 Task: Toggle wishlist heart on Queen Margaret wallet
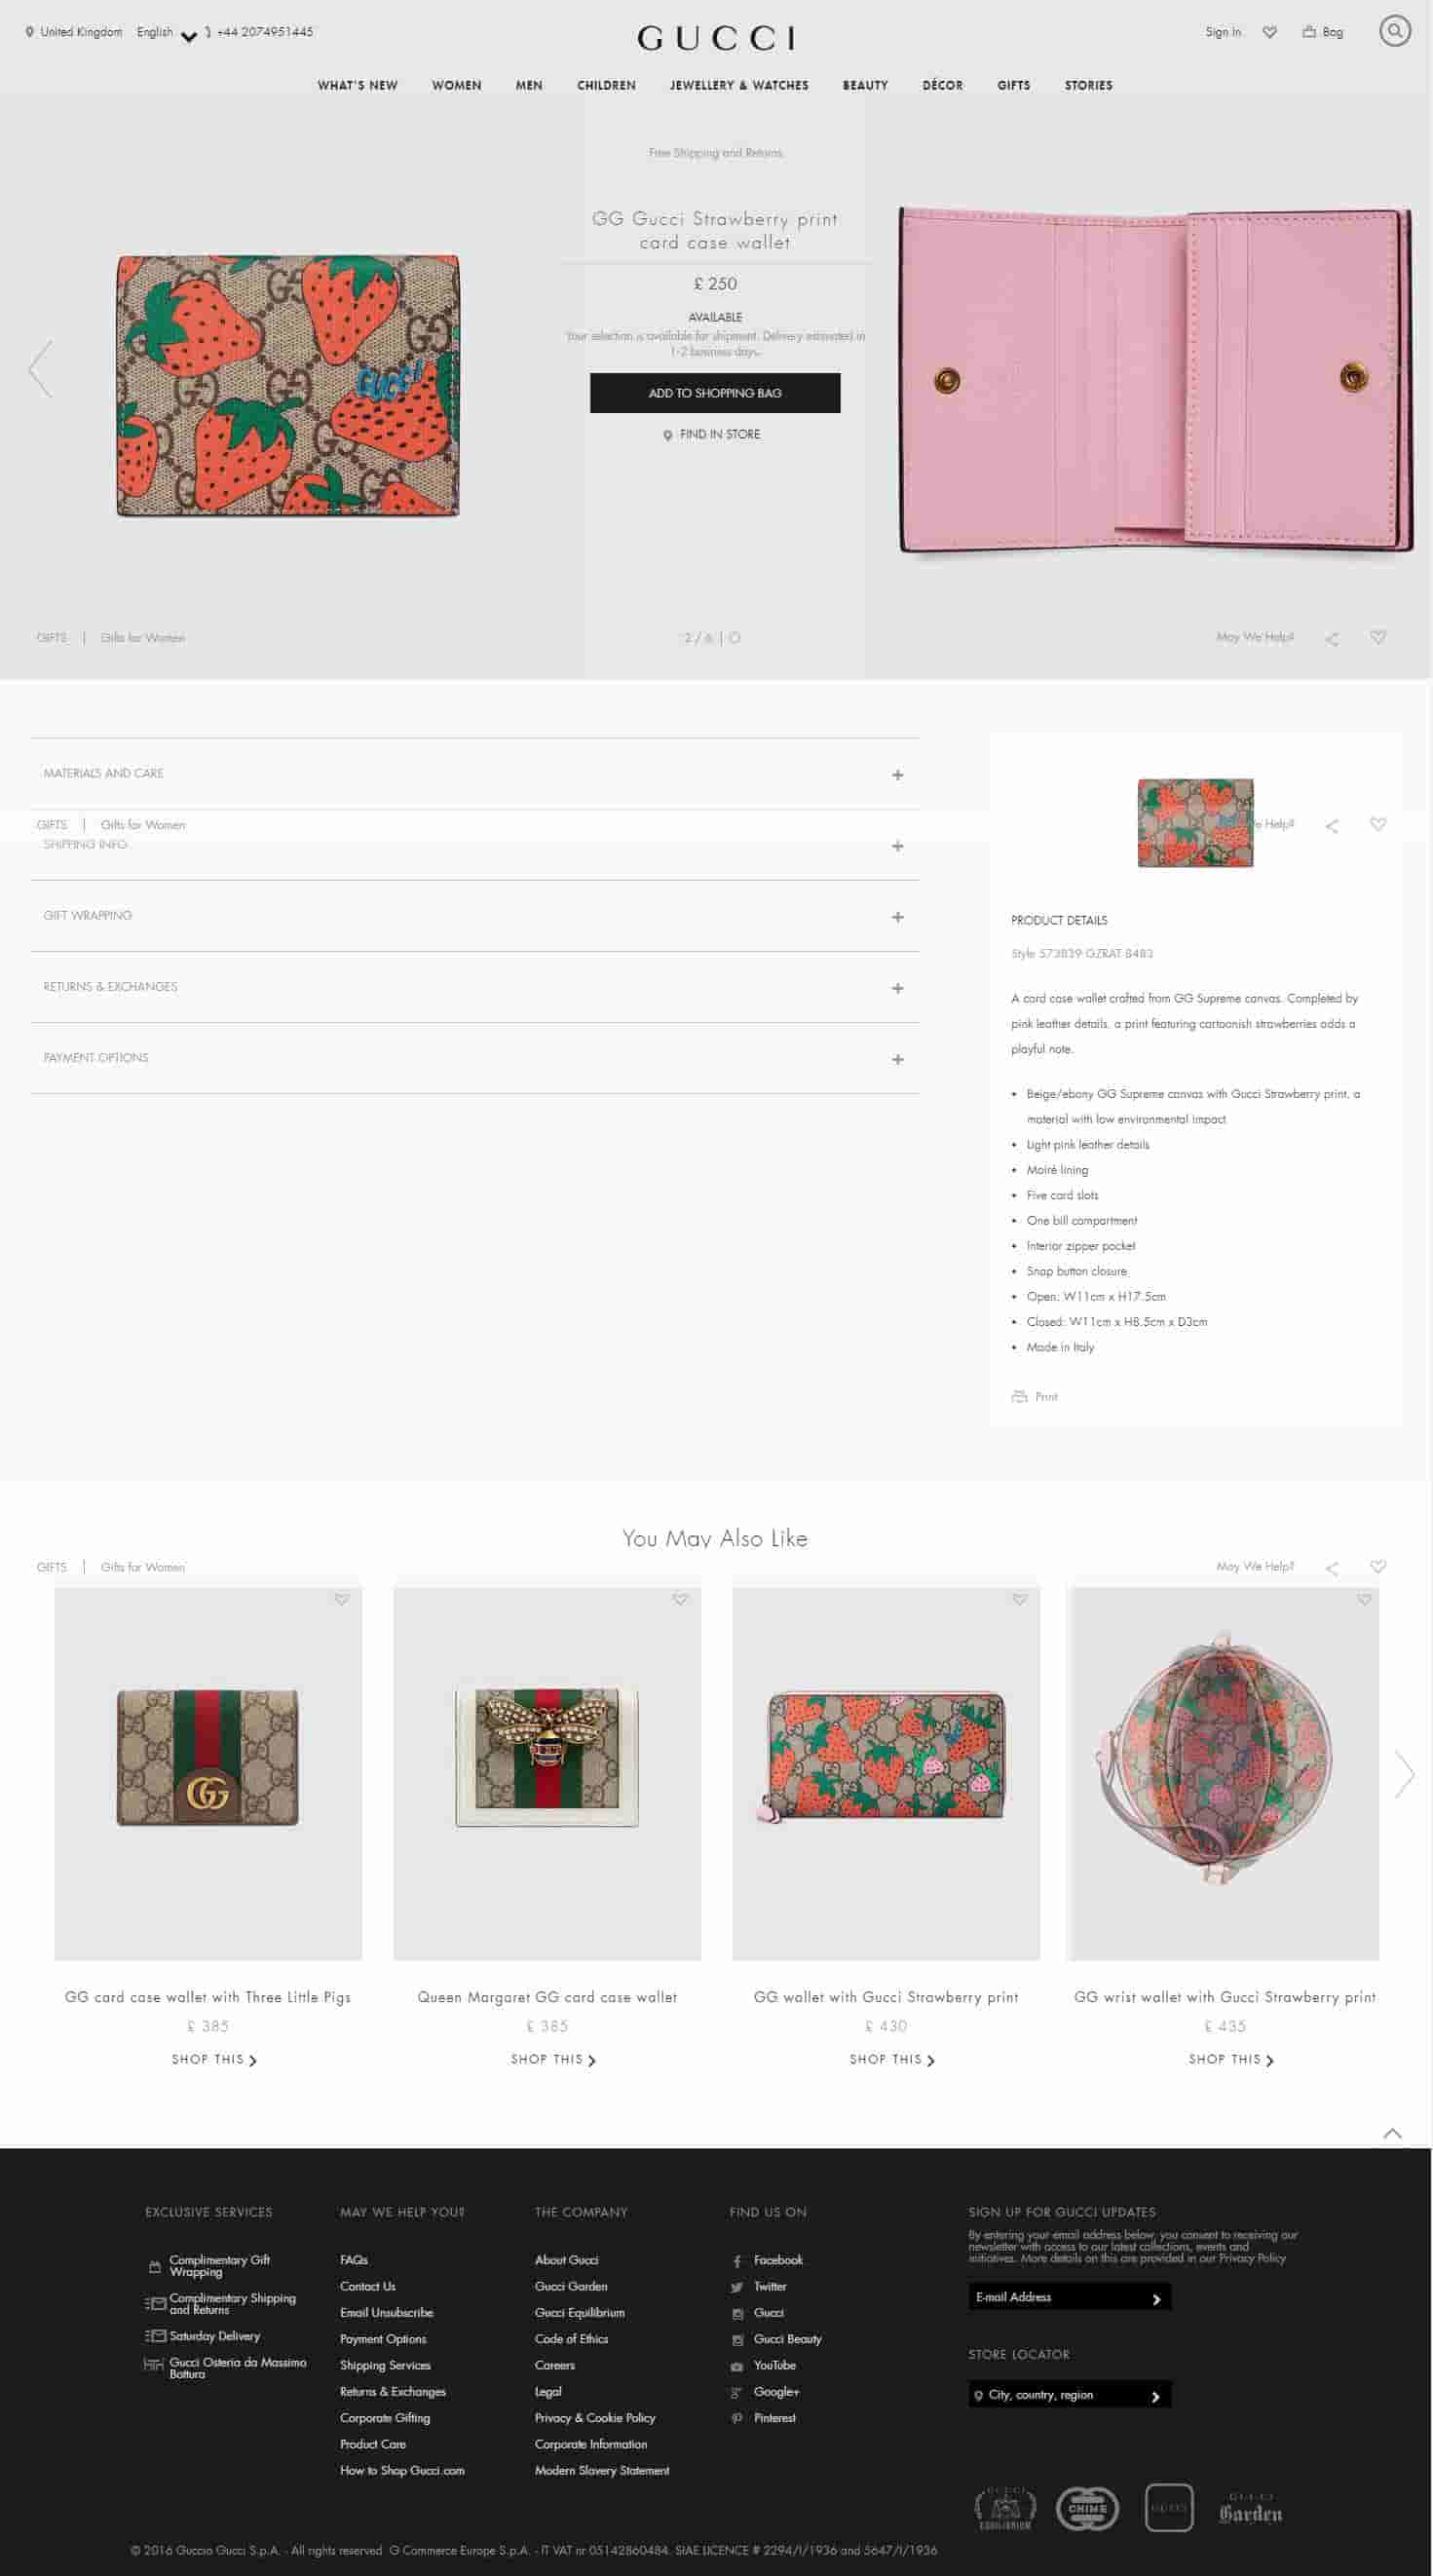pos(680,1599)
